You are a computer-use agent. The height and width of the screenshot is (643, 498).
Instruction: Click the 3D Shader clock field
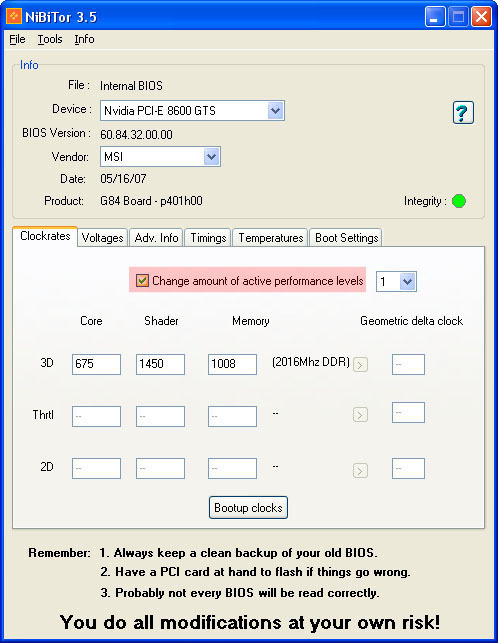[x=160, y=364]
